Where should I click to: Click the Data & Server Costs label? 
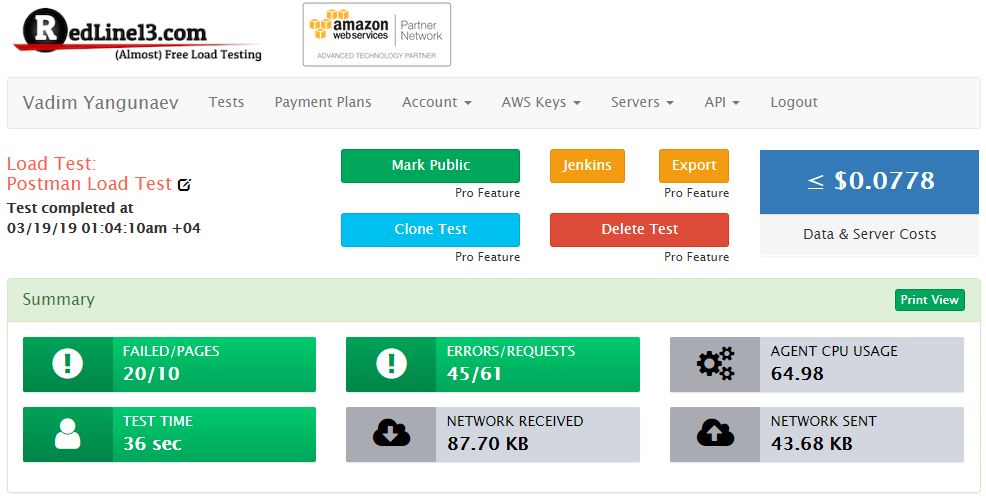coord(870,235)
